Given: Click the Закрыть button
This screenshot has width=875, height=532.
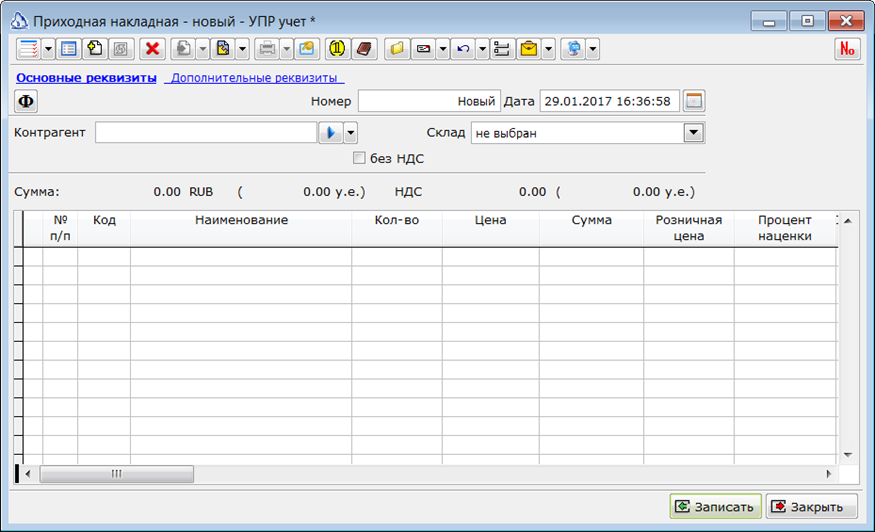Looking at the screenshot, I should coord(811,506).
